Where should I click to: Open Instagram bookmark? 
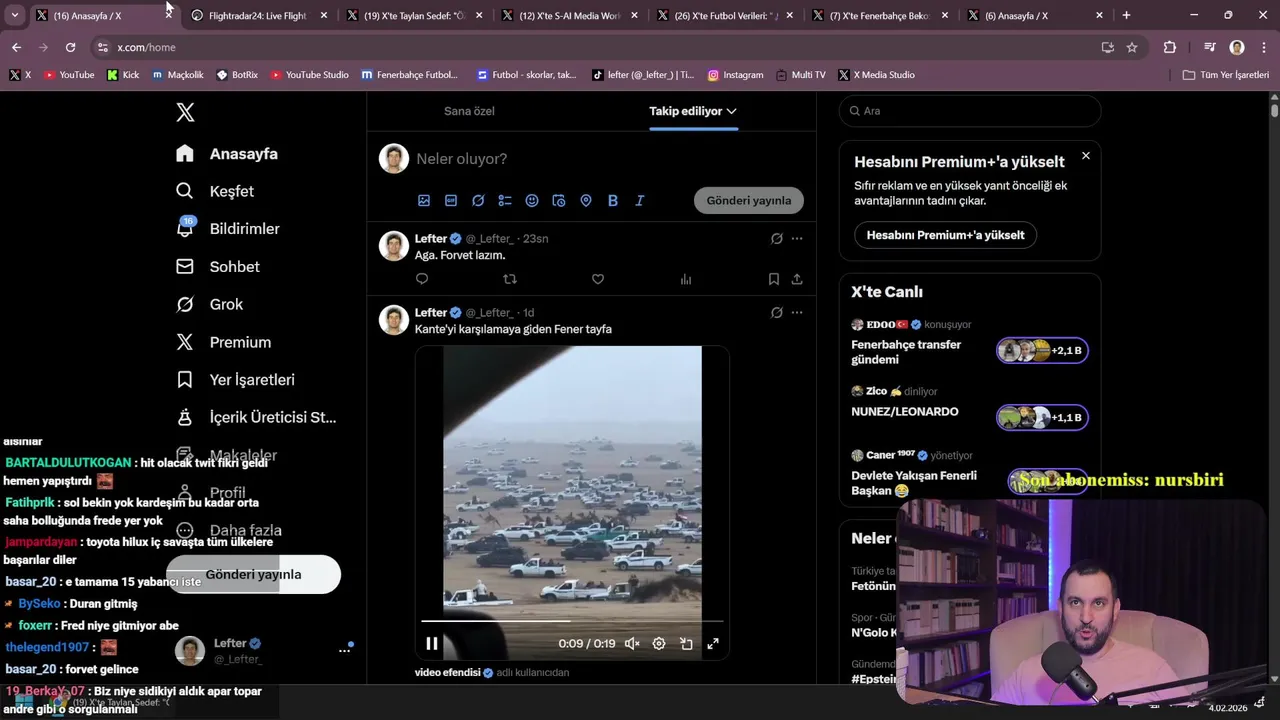(735, 75)
